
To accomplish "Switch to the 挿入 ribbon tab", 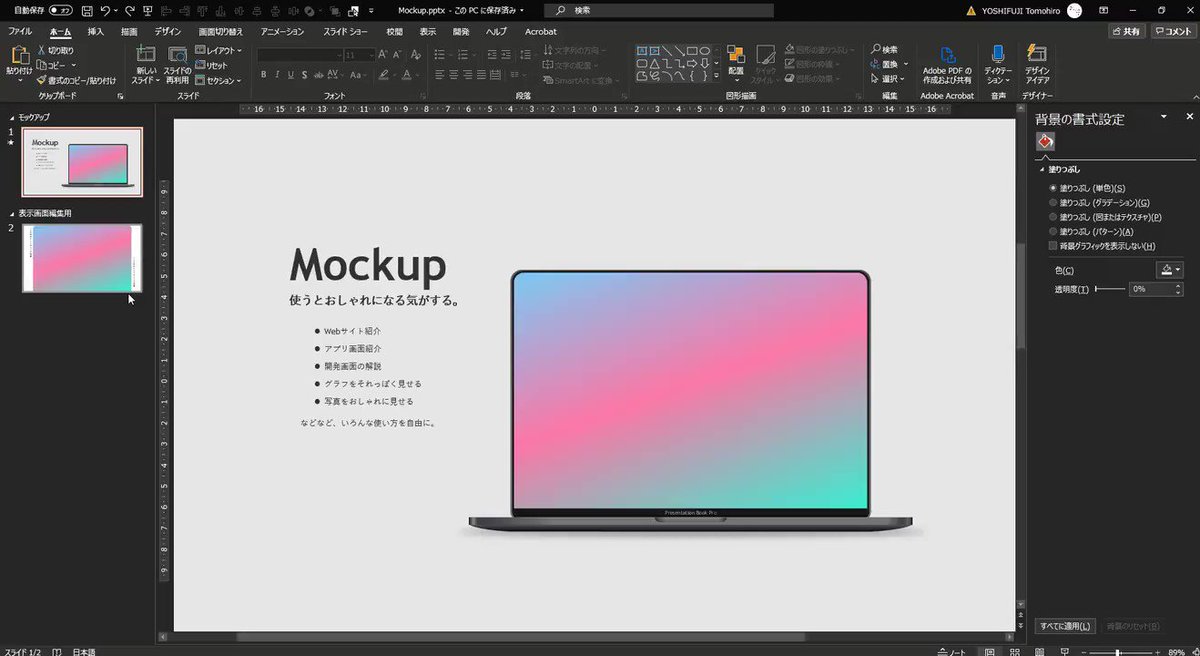I will [97, 31].
